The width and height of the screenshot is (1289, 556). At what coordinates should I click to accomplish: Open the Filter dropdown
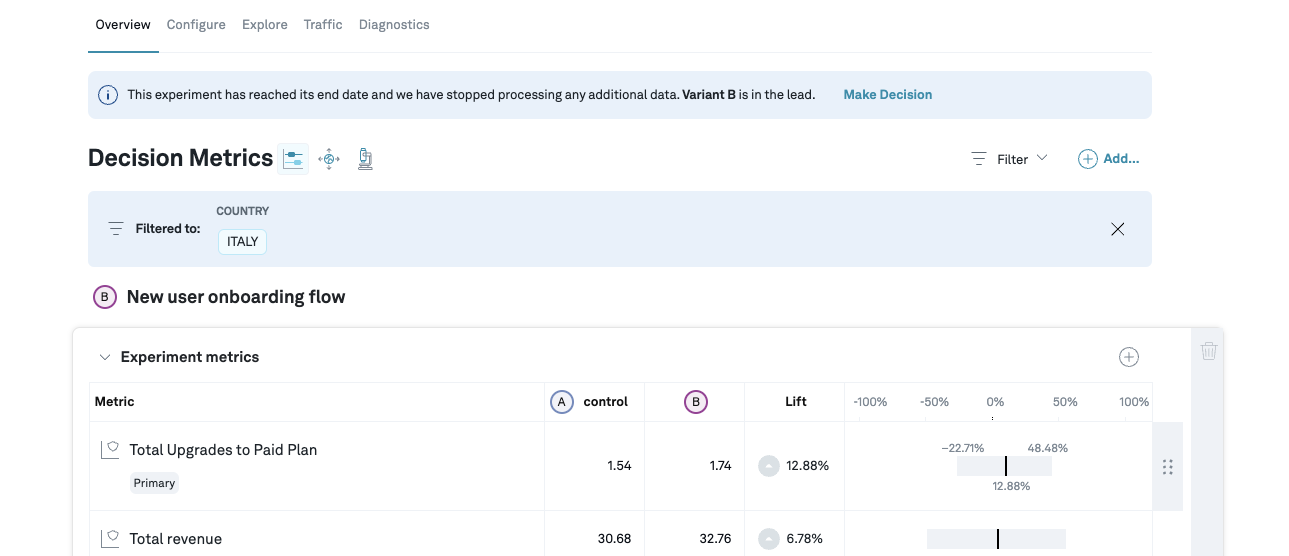pos(1010,159)
